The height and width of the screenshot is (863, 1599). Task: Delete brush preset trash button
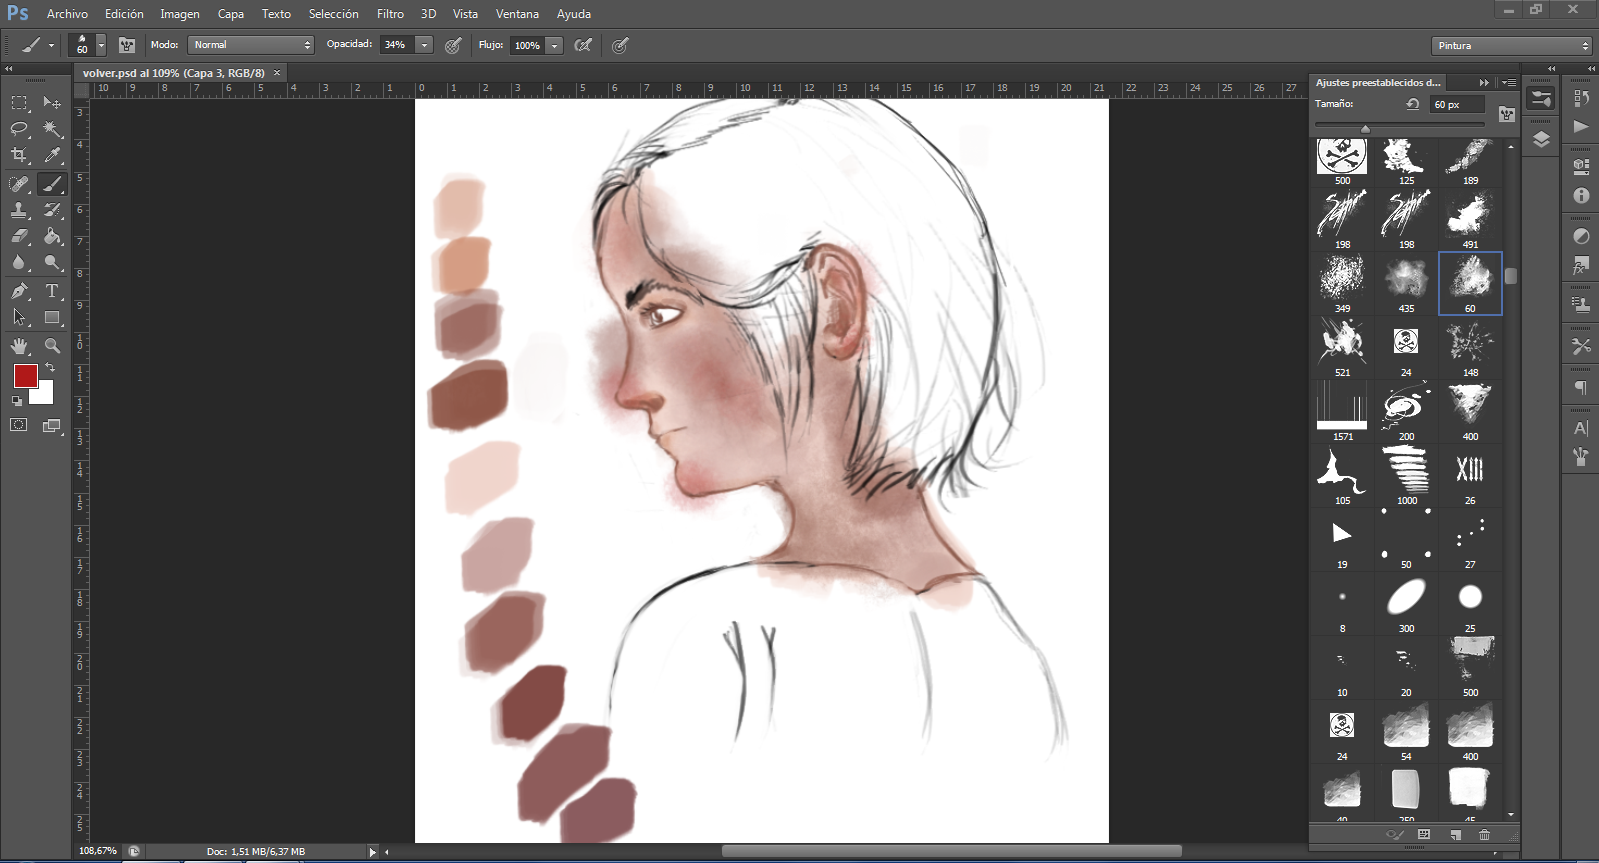coord(1484,834)
